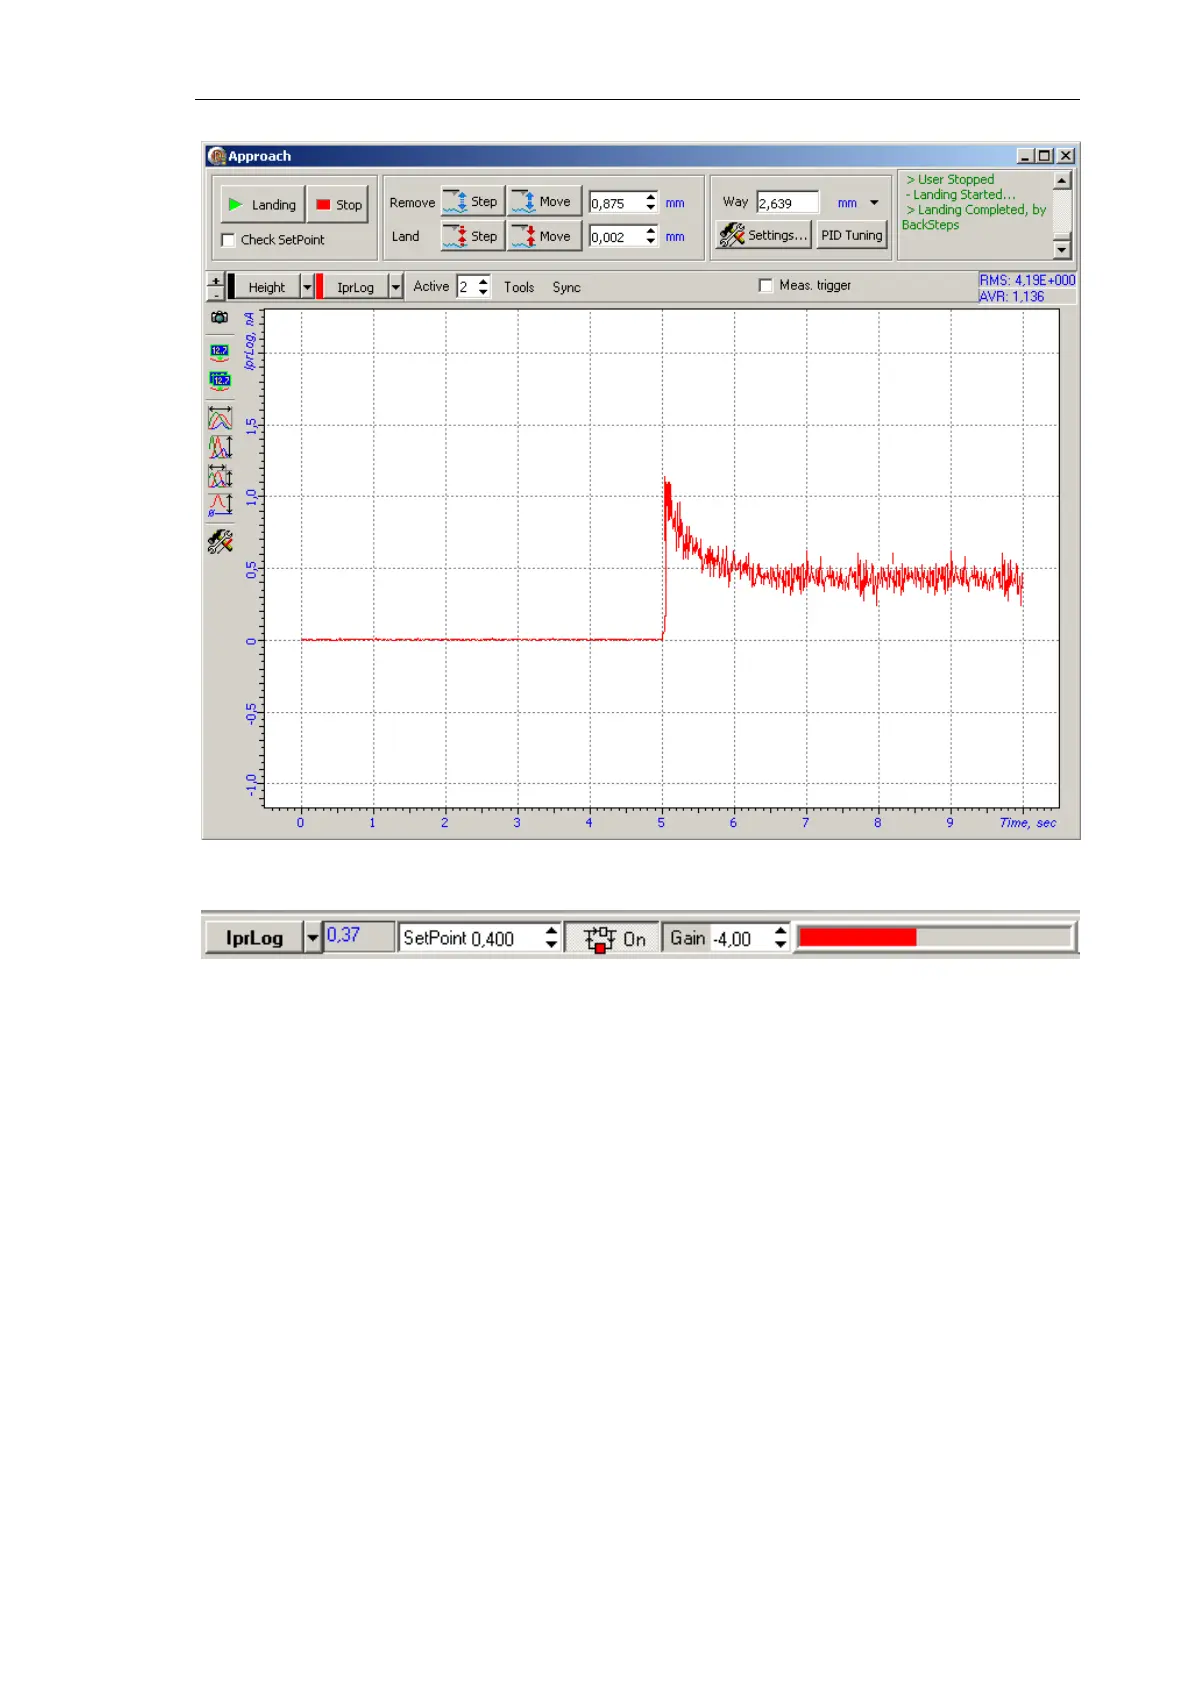Click the plus expand button left of Height
The image size is (1190, 1684).
tap(215, 281)
